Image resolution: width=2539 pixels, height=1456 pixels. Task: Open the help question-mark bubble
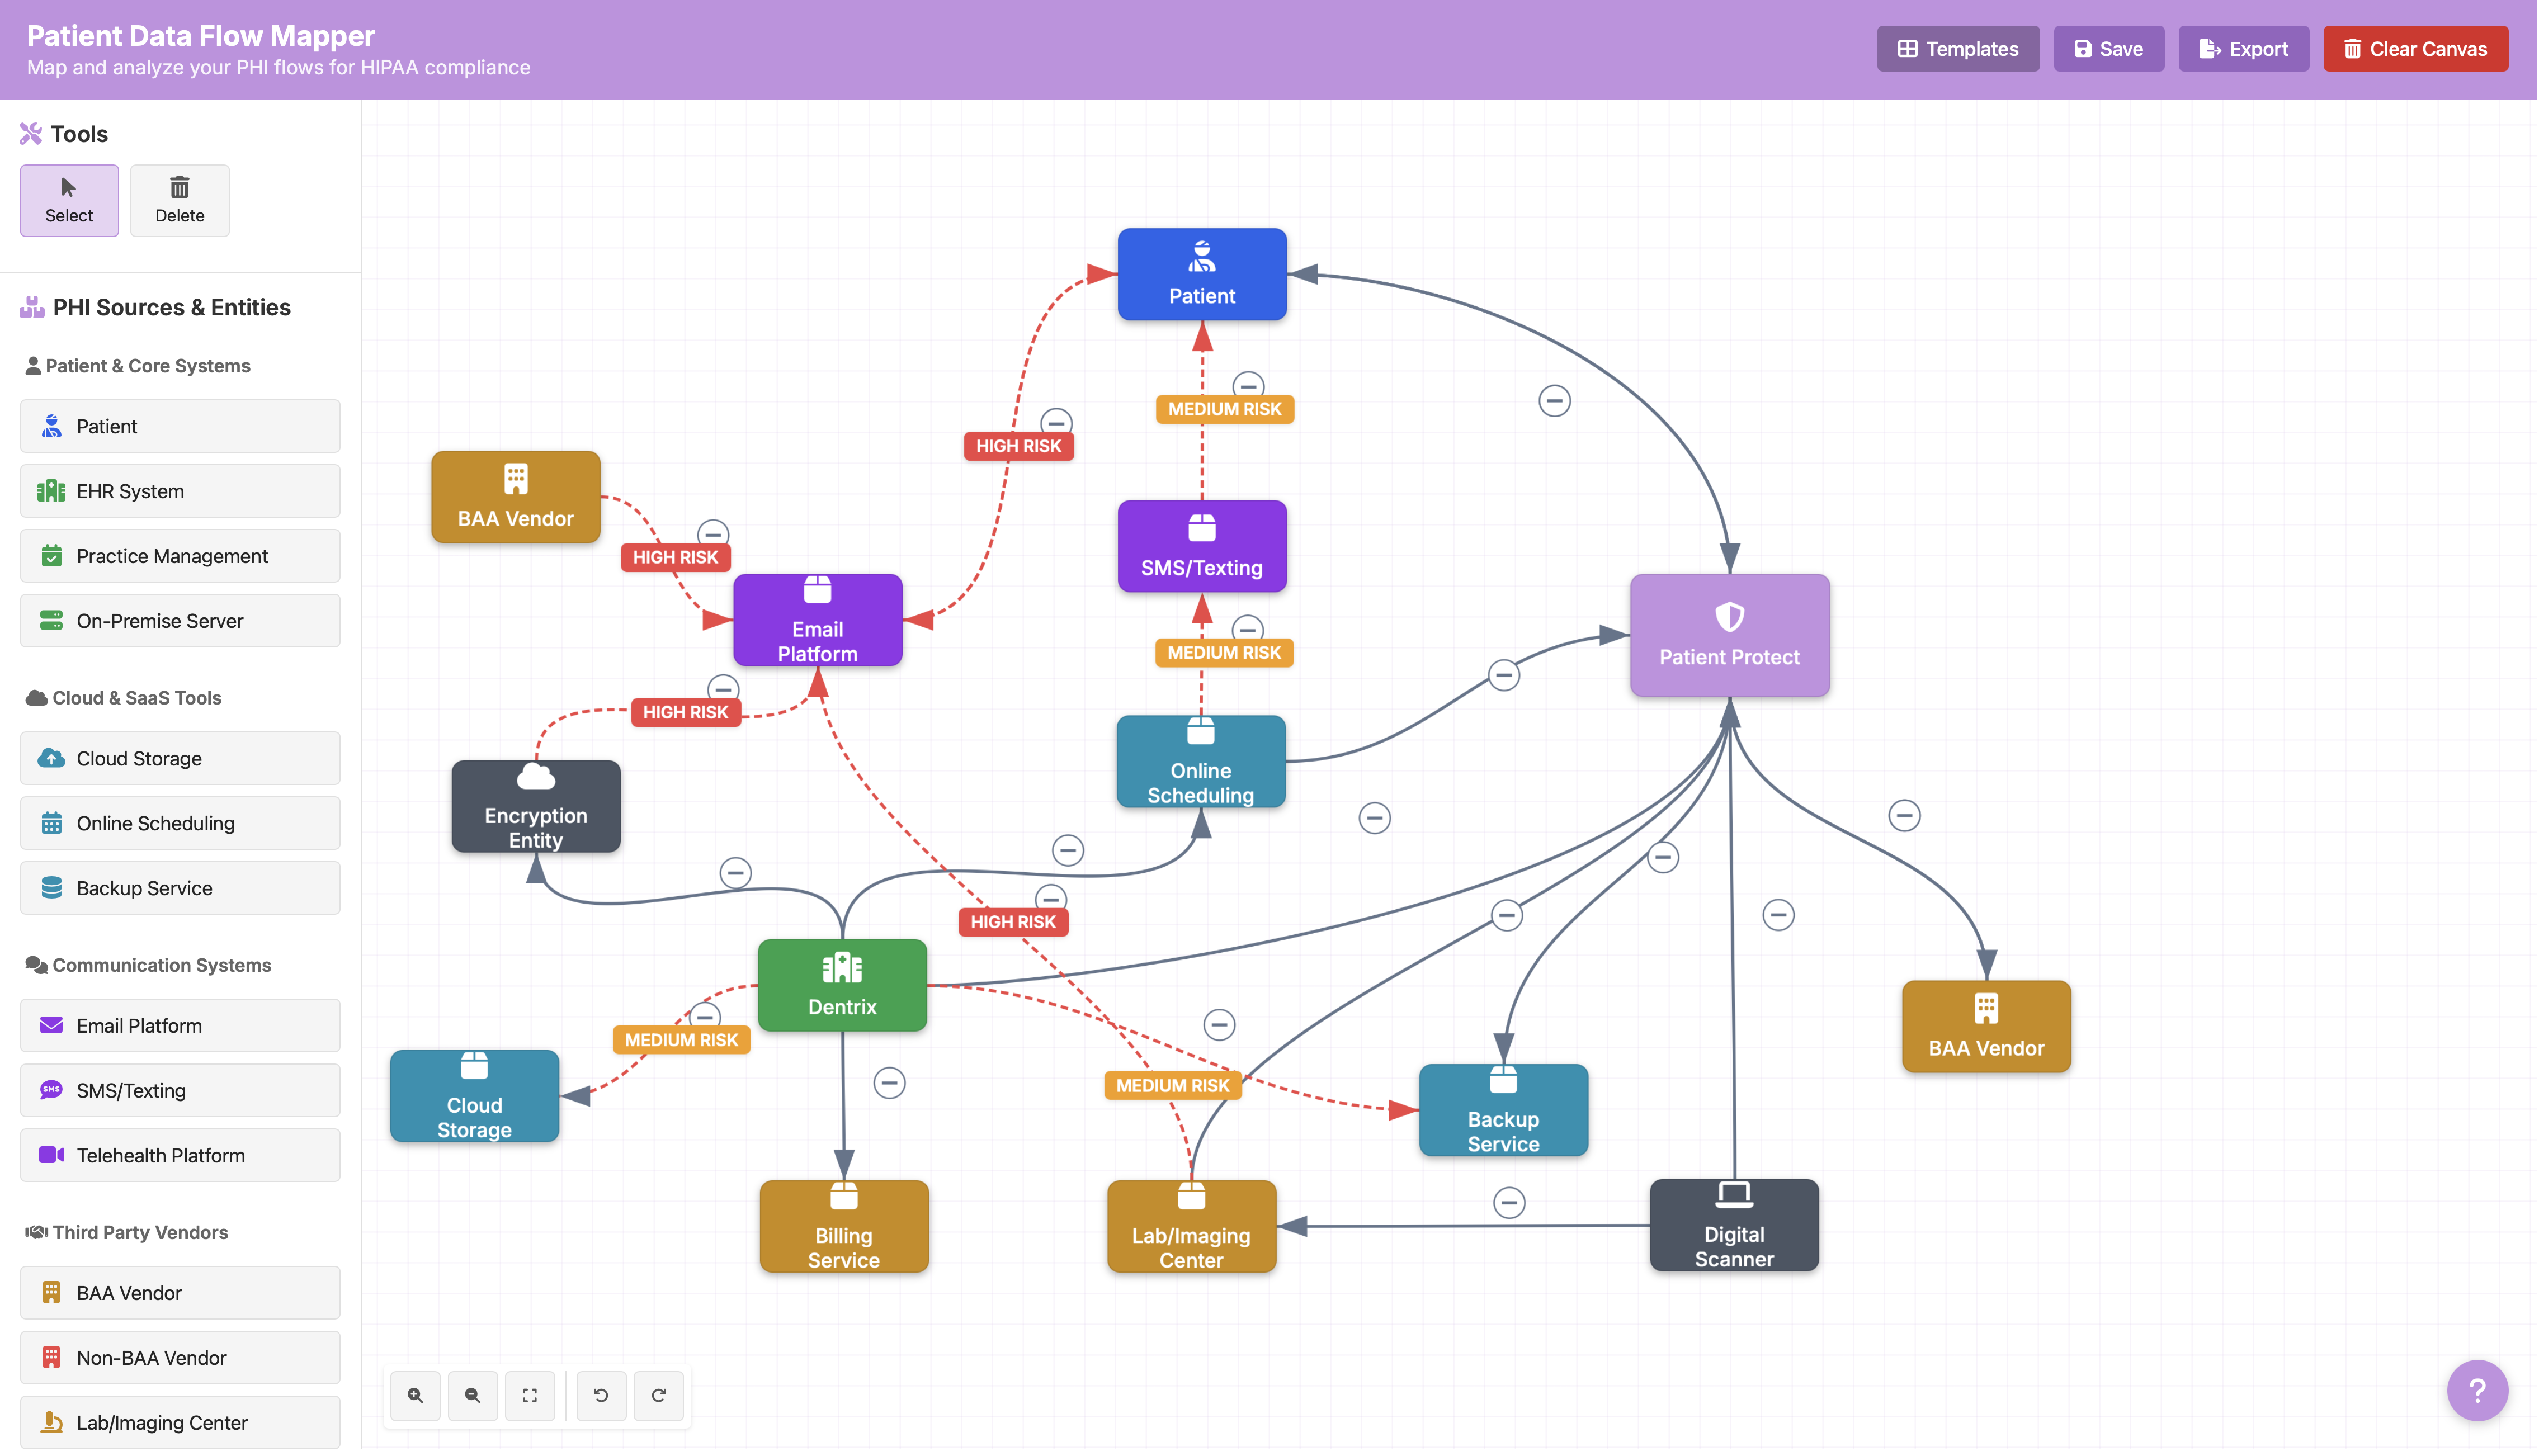pos(2477,1390)
